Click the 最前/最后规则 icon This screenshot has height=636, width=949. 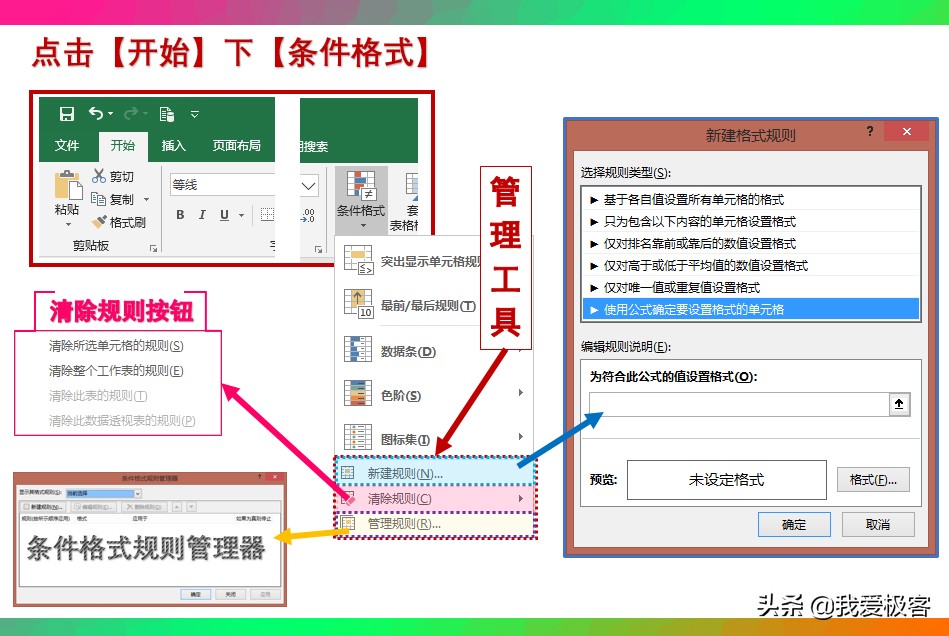click(x=358, y=303)
